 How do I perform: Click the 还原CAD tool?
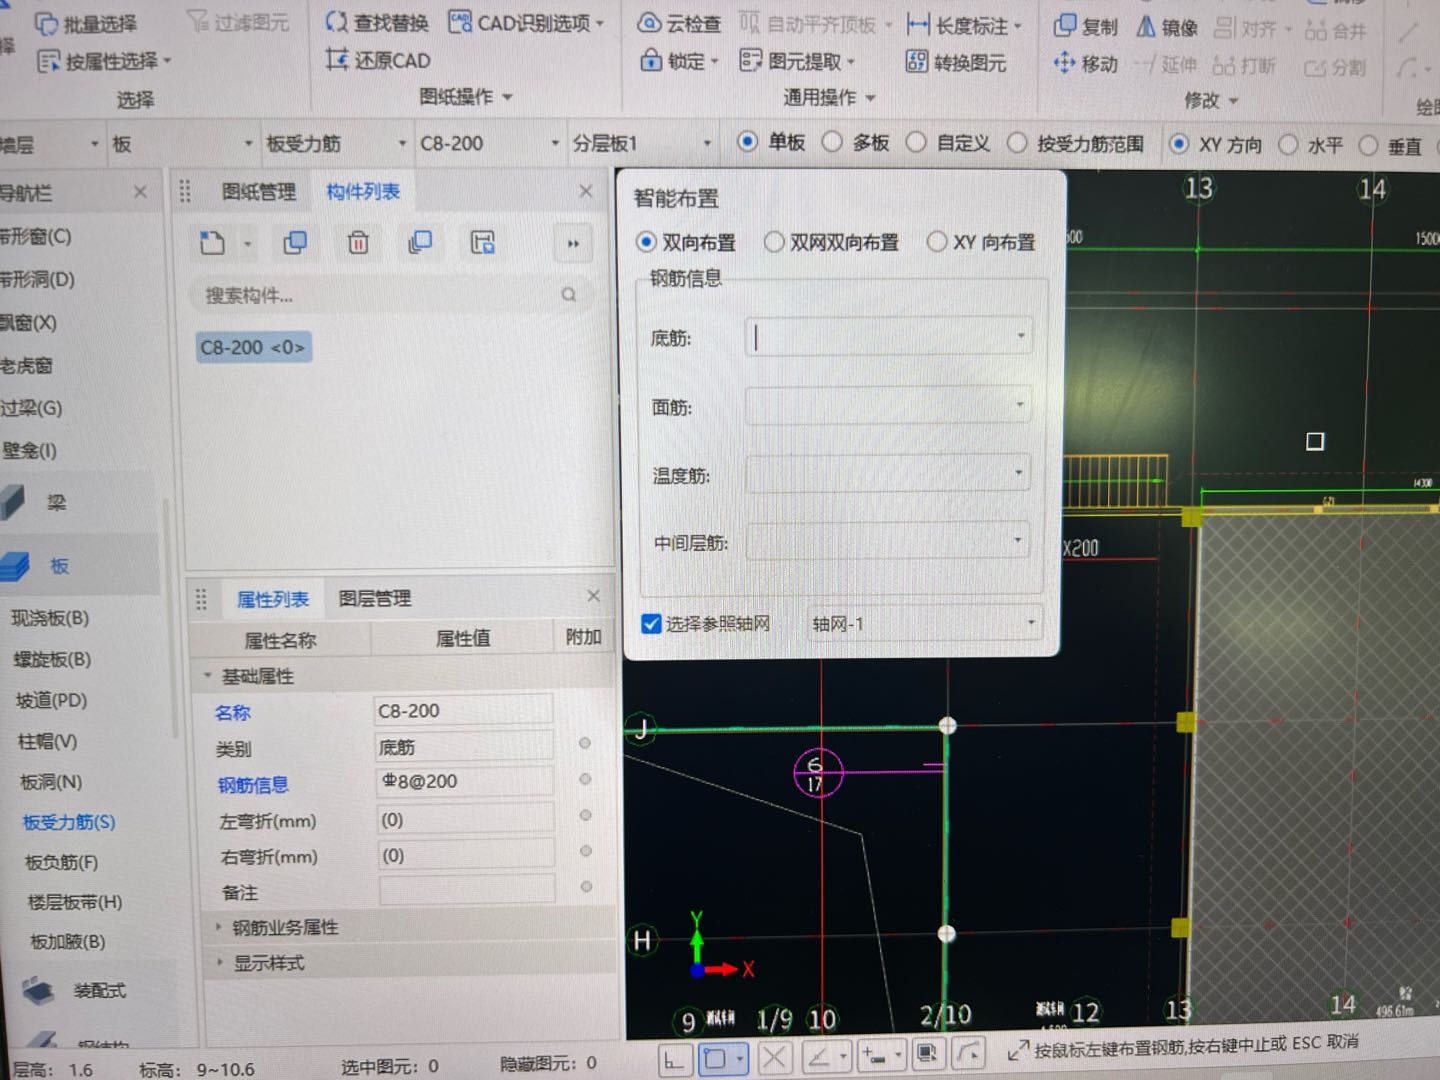[x=383, y=60]
